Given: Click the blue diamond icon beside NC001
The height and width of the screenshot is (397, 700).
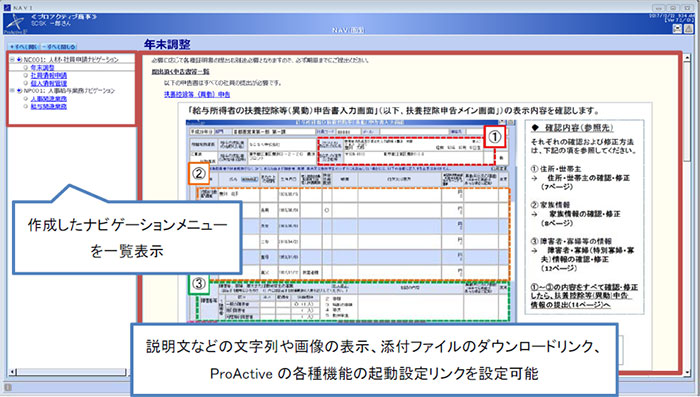Looking at the screenshot, I should tap(19, 59).
